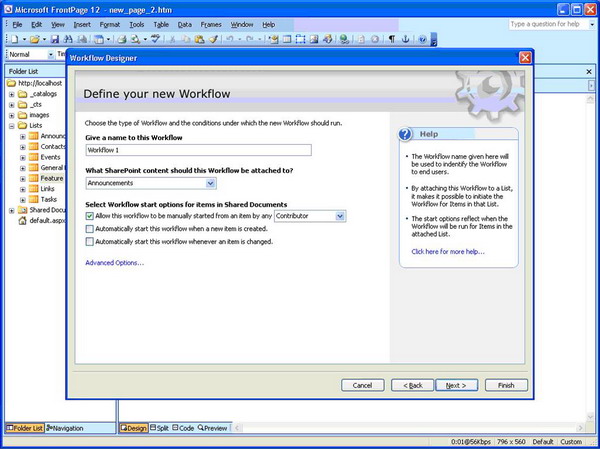Click the Stop icon in toolbar
The height and width of the screenshot is (449, 600).
point(375,39)
